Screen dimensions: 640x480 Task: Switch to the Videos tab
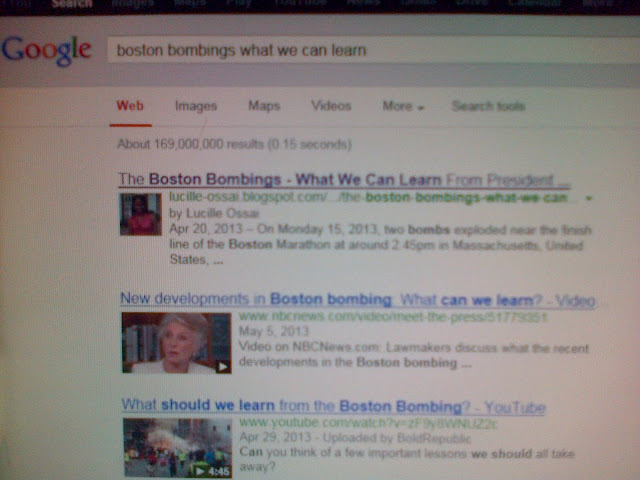tap(331, 106)
